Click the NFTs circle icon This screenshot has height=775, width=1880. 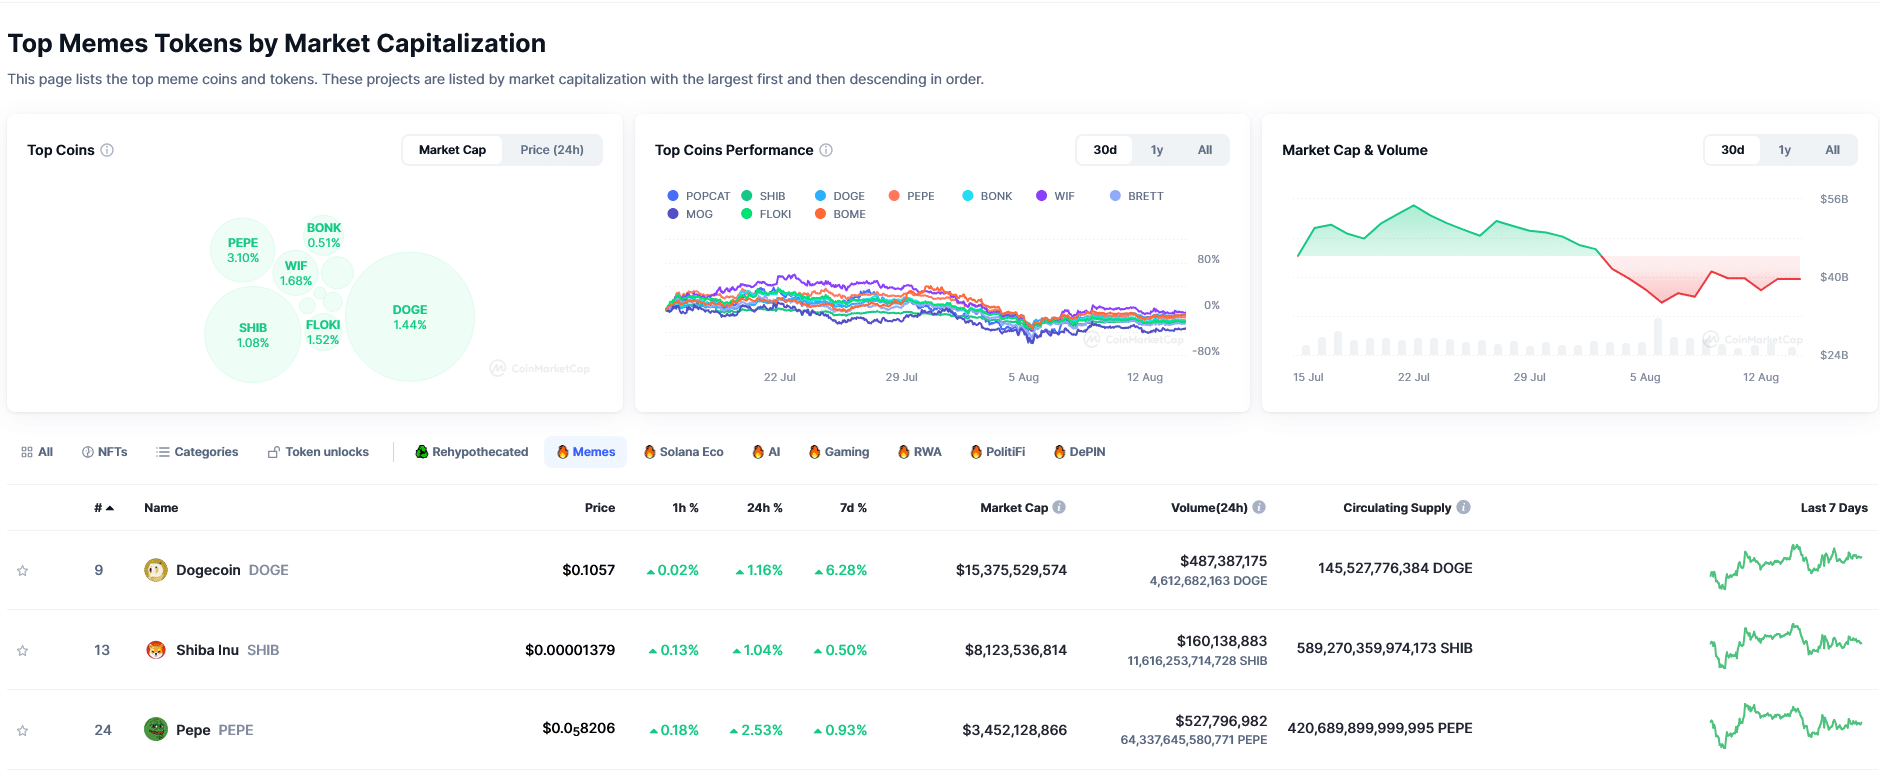[88, 452]
